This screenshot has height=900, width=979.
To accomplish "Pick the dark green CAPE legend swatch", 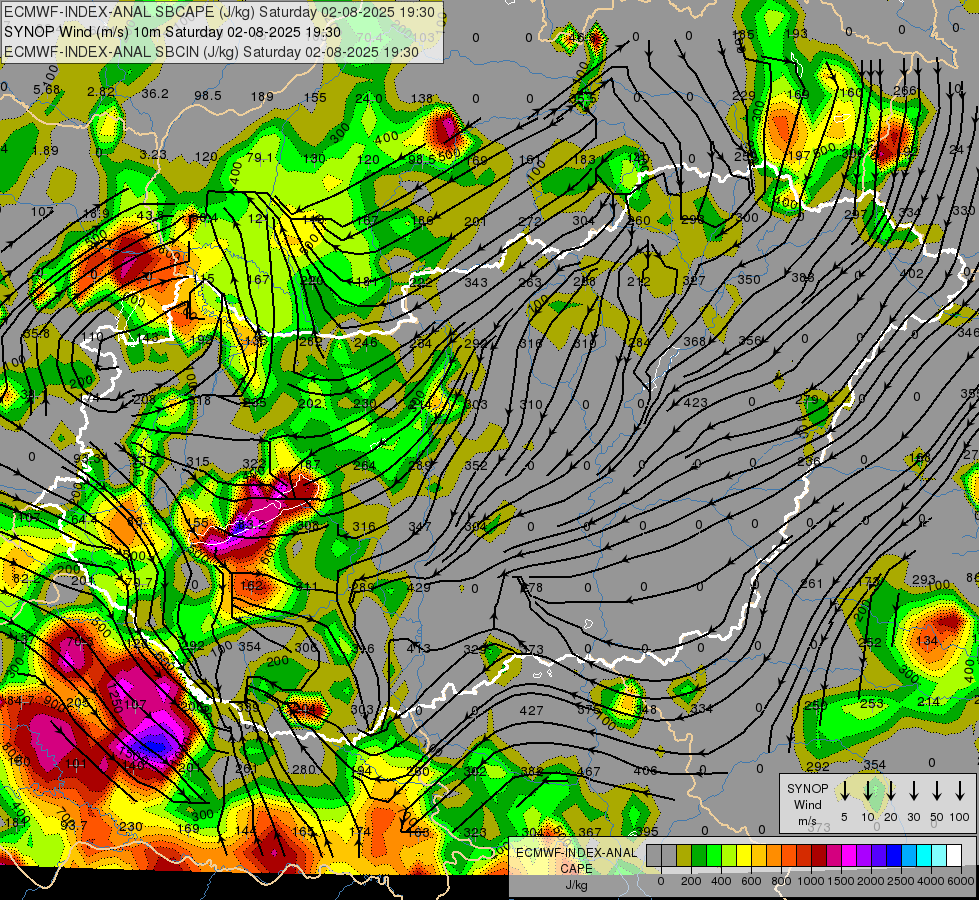I will 699,856.
